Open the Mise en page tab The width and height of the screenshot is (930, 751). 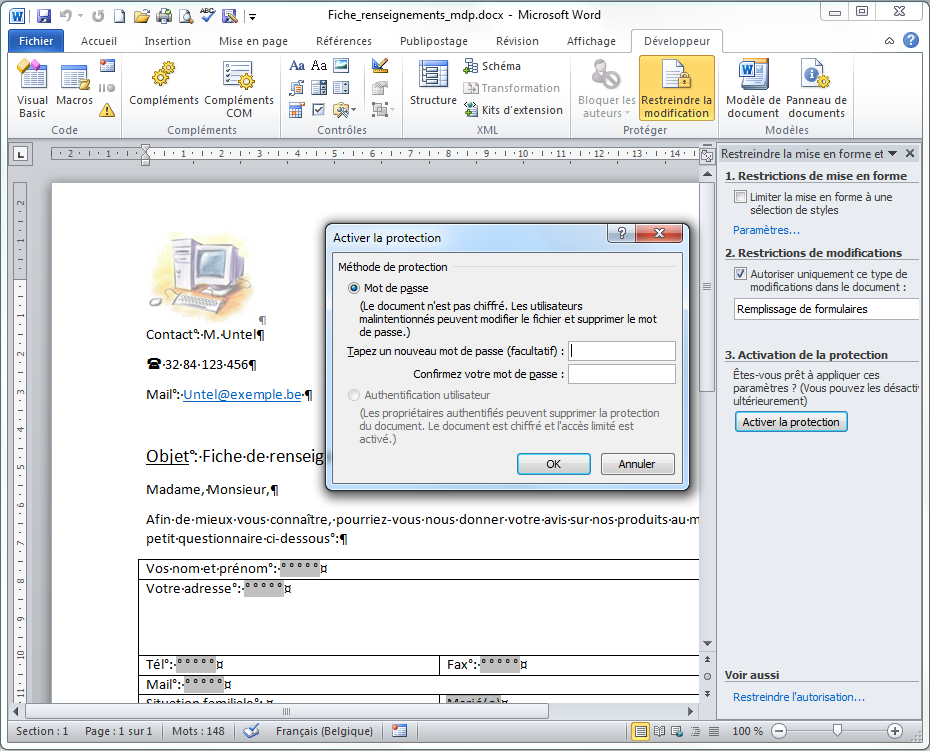pos(253,41)
